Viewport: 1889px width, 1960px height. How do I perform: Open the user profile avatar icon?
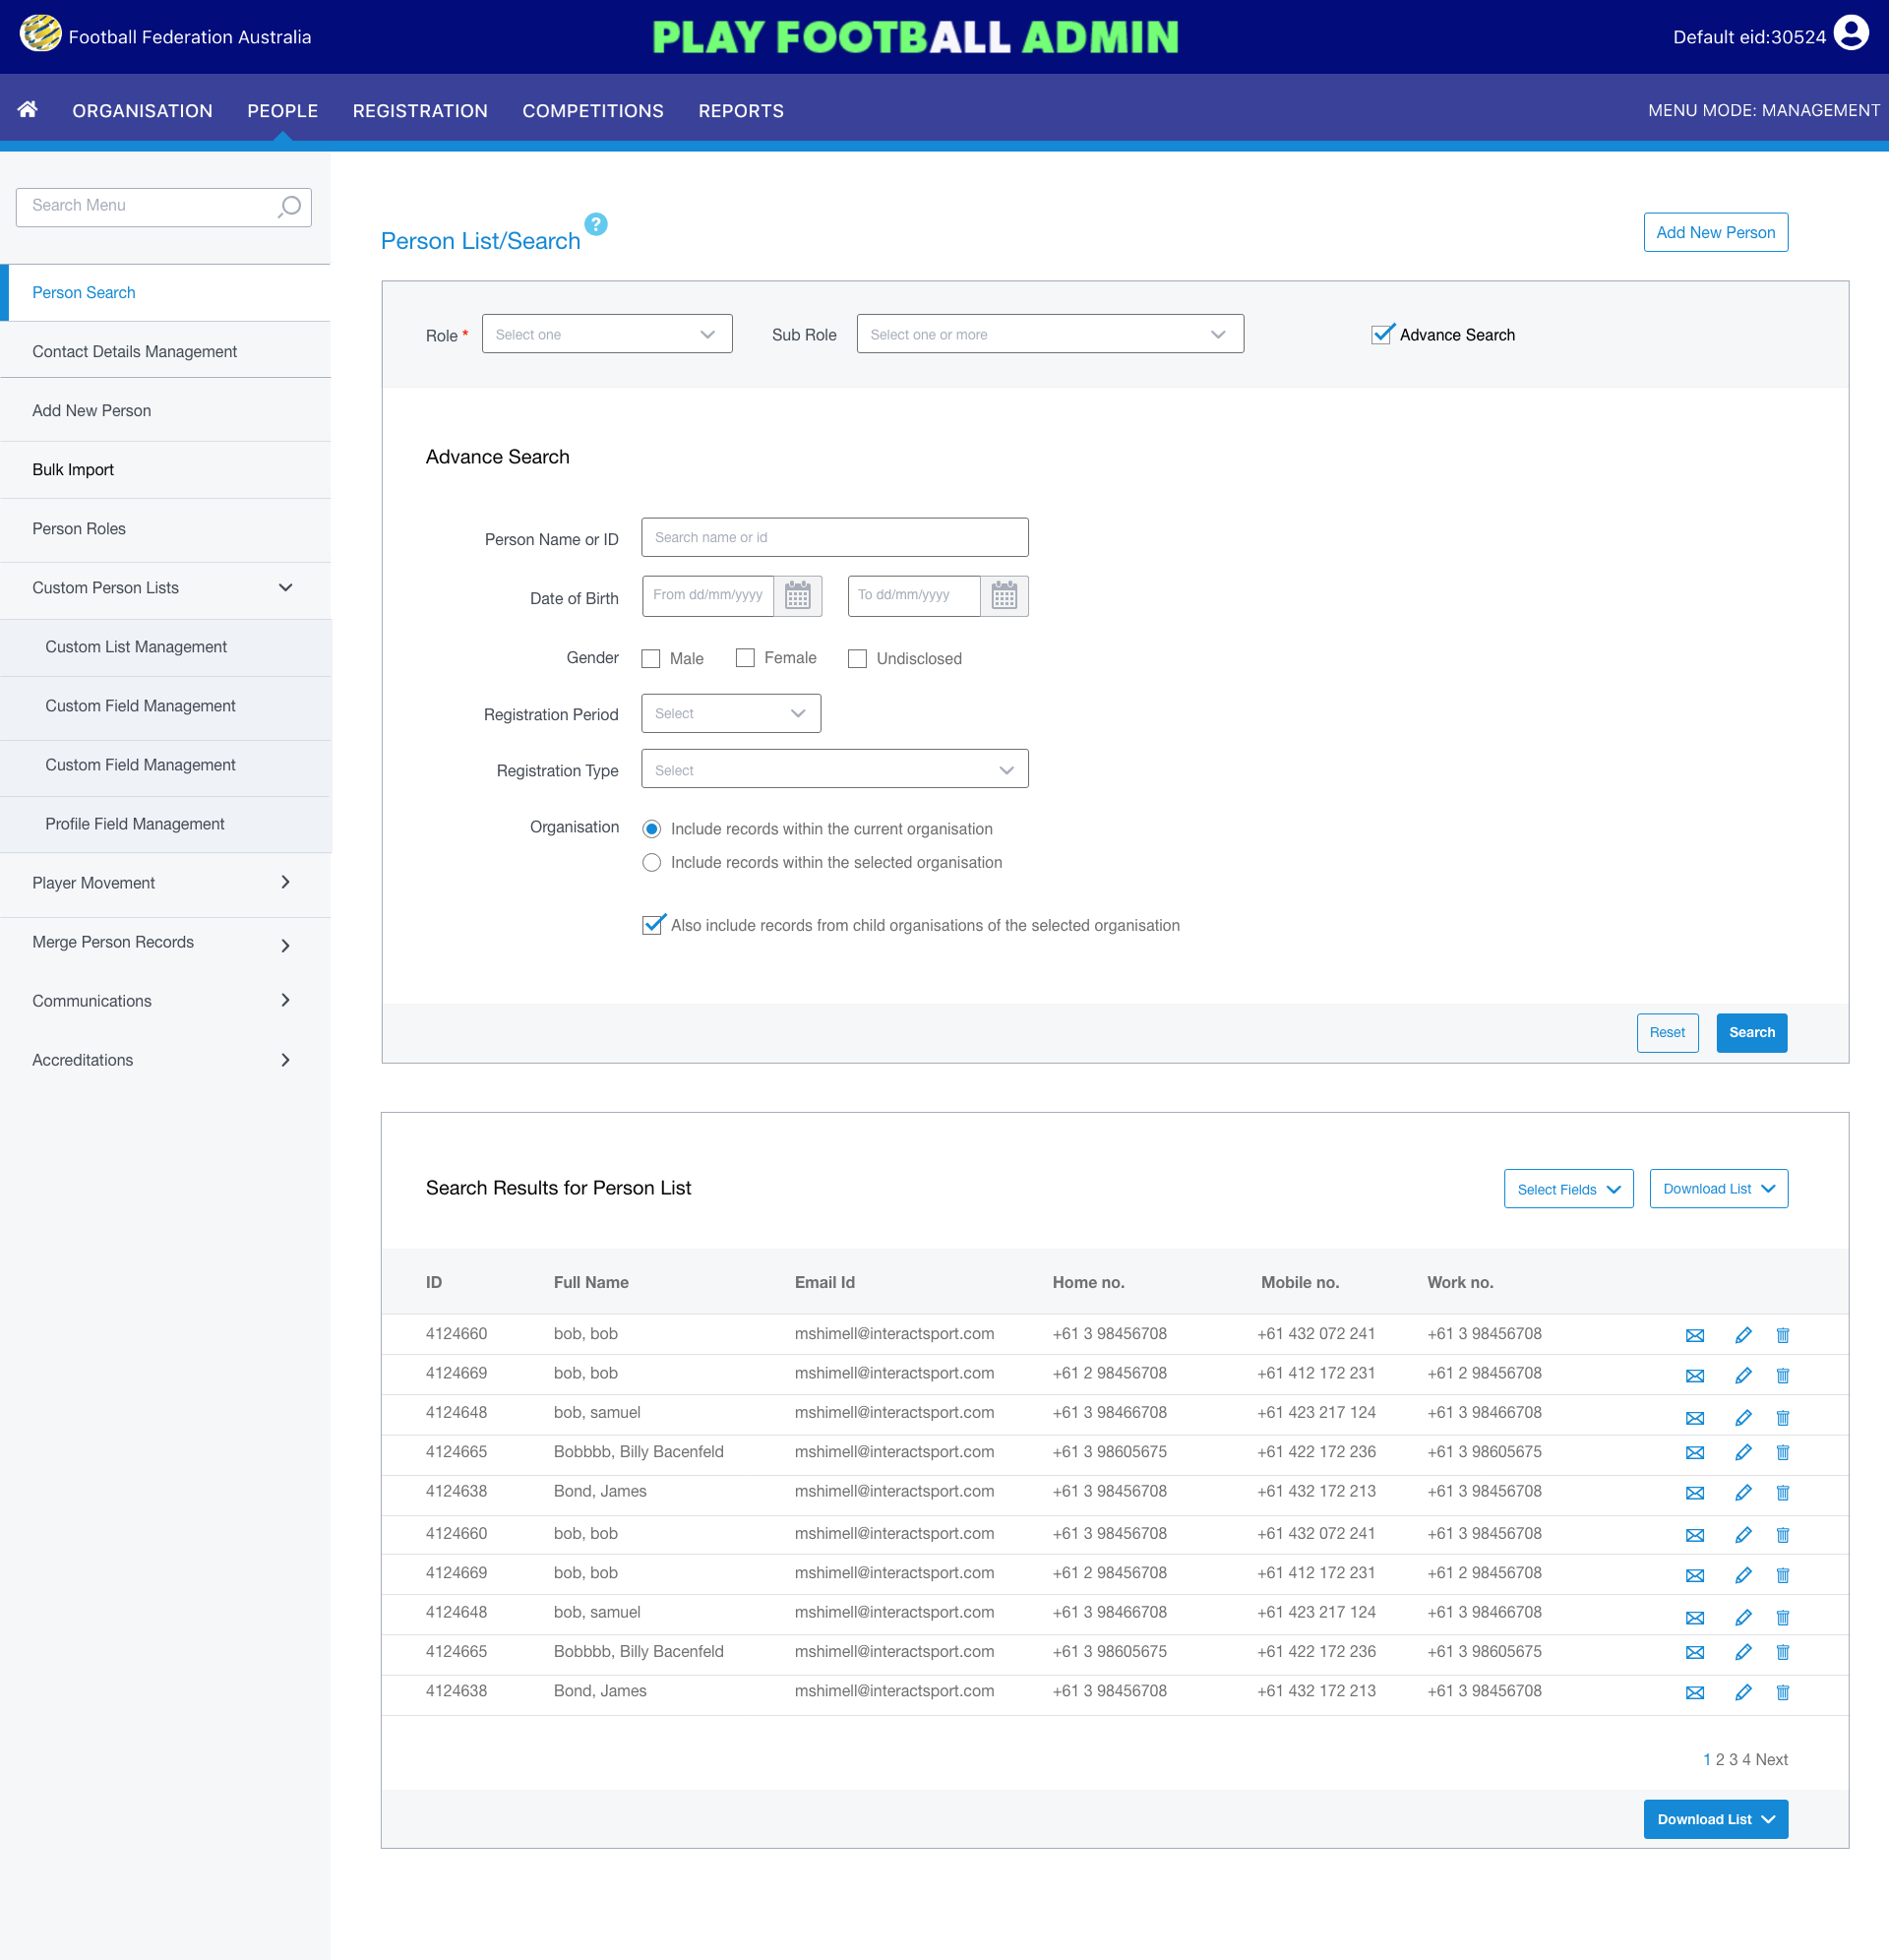pyautogui.click(x=1850, y=34)
